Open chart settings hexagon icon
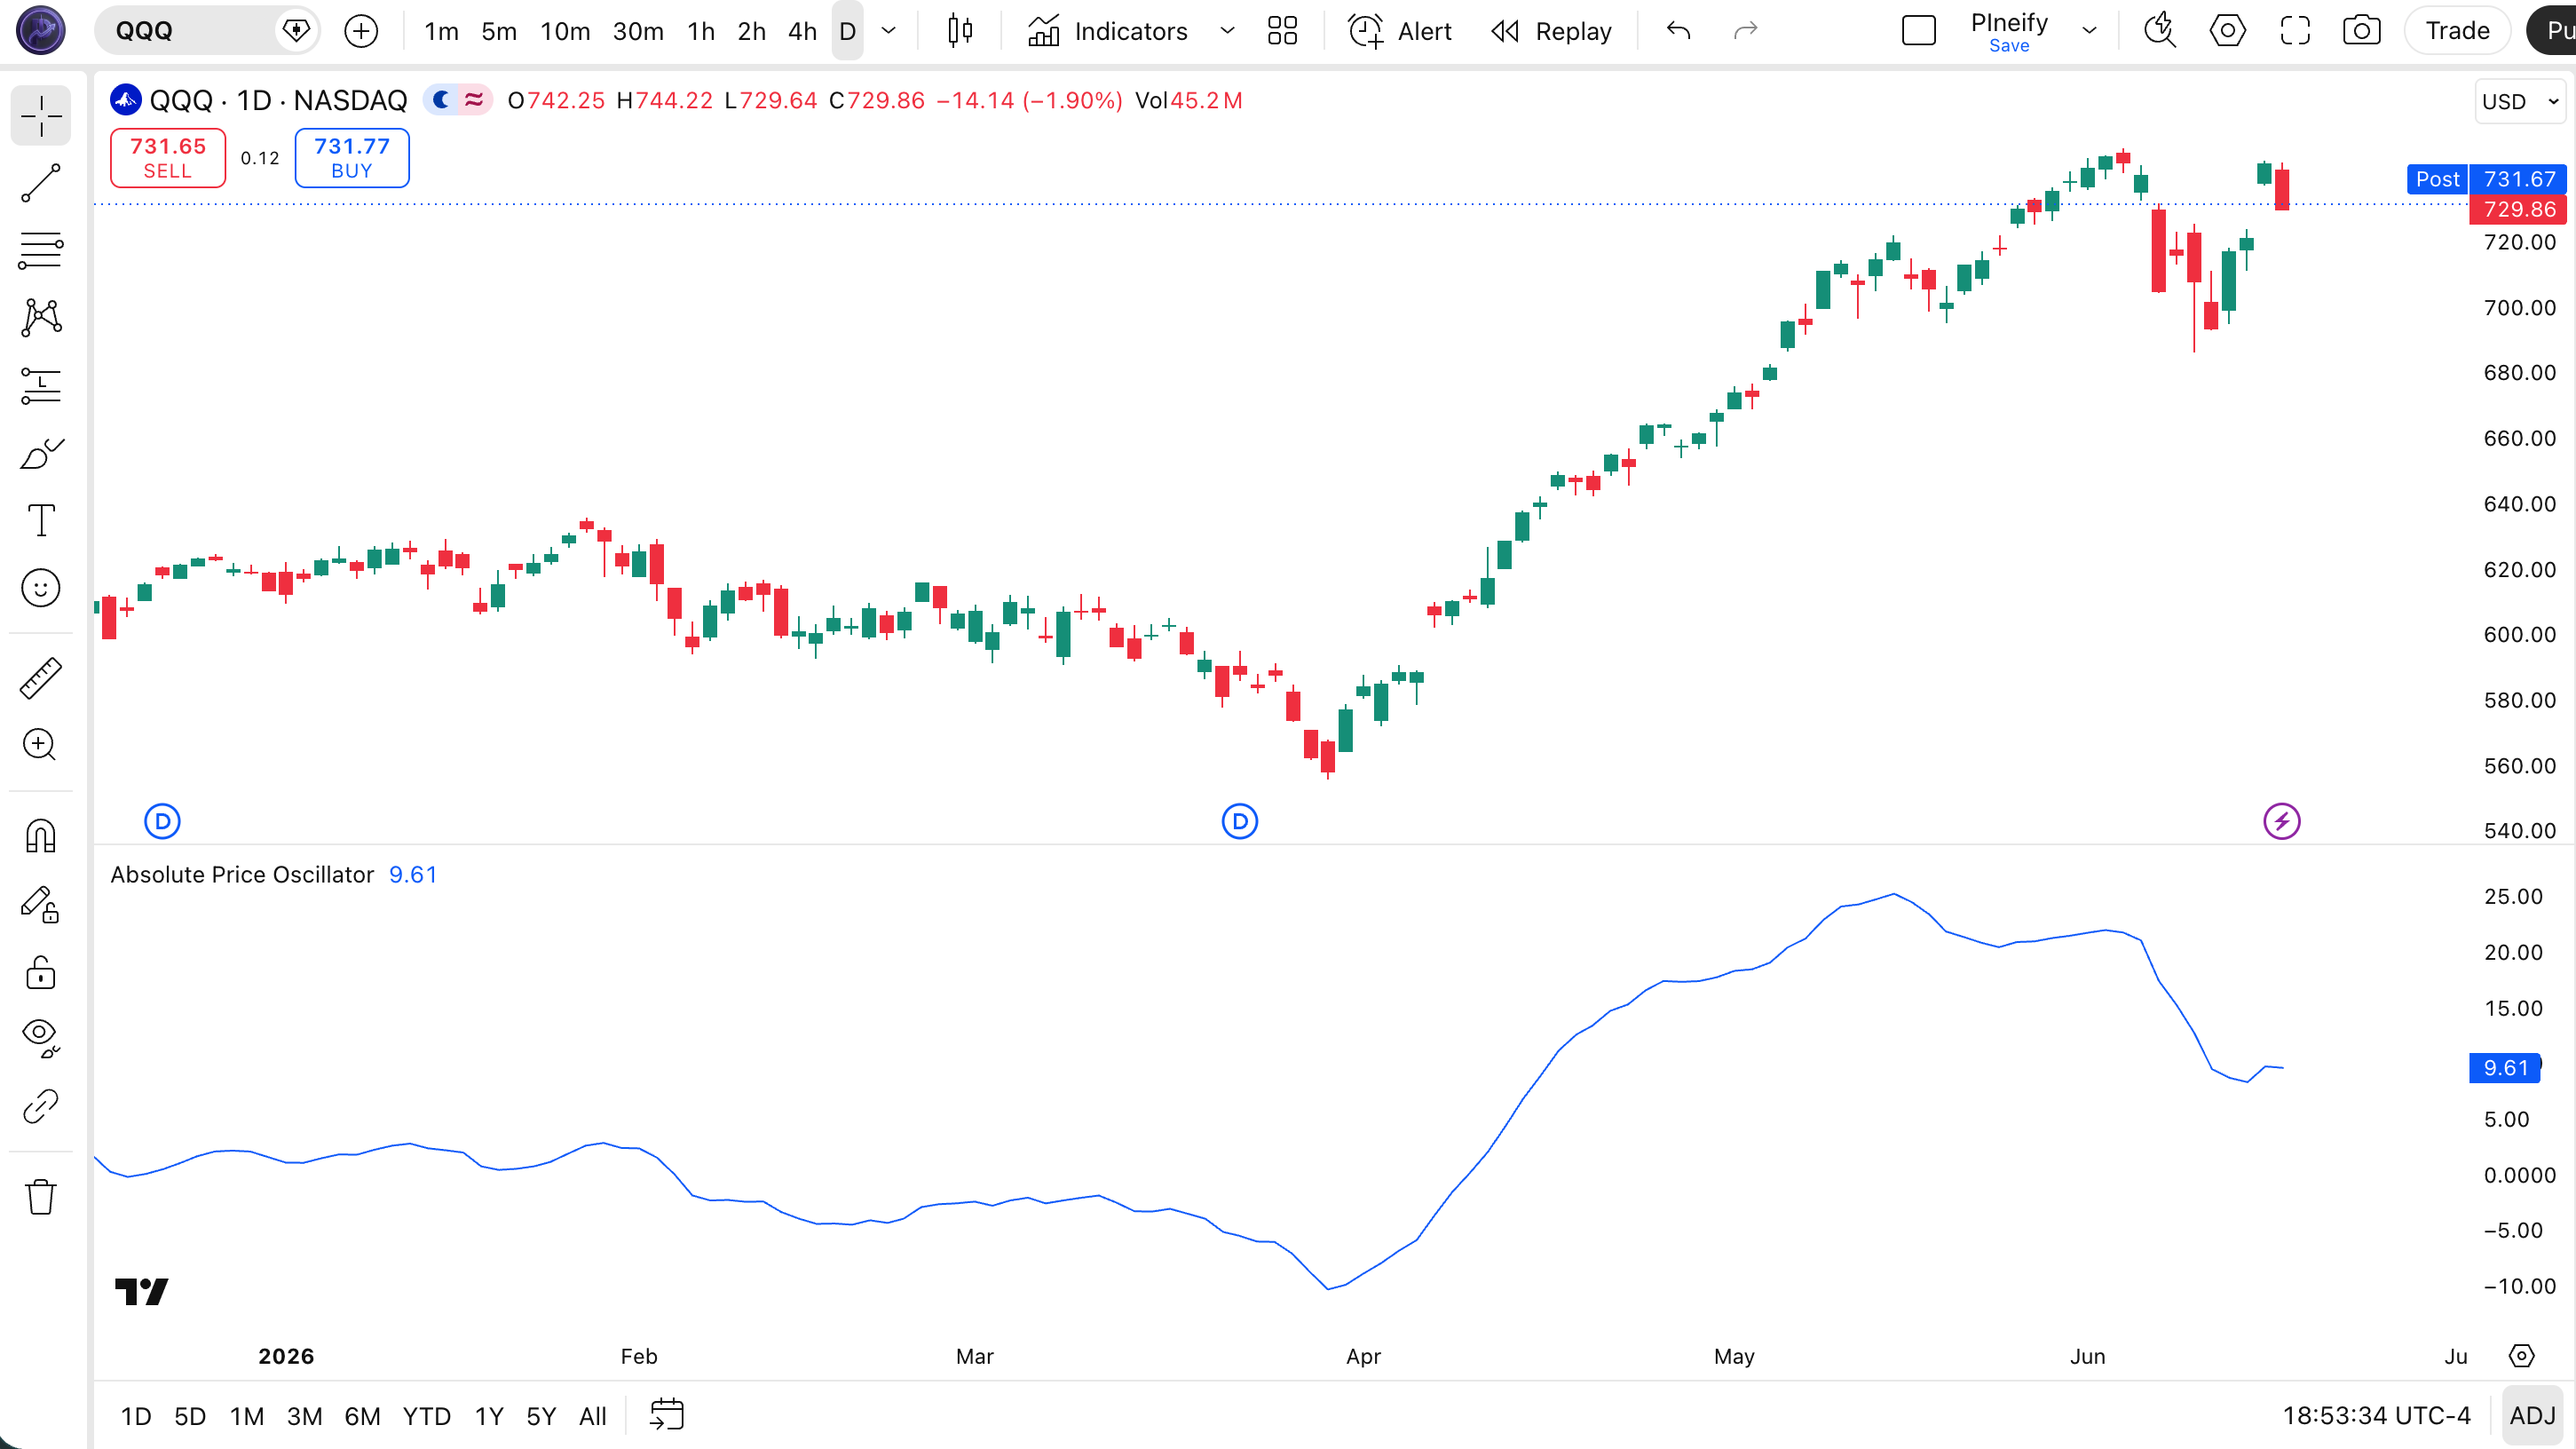The image size is (2576, 1449). click(x=2227, y=31)
